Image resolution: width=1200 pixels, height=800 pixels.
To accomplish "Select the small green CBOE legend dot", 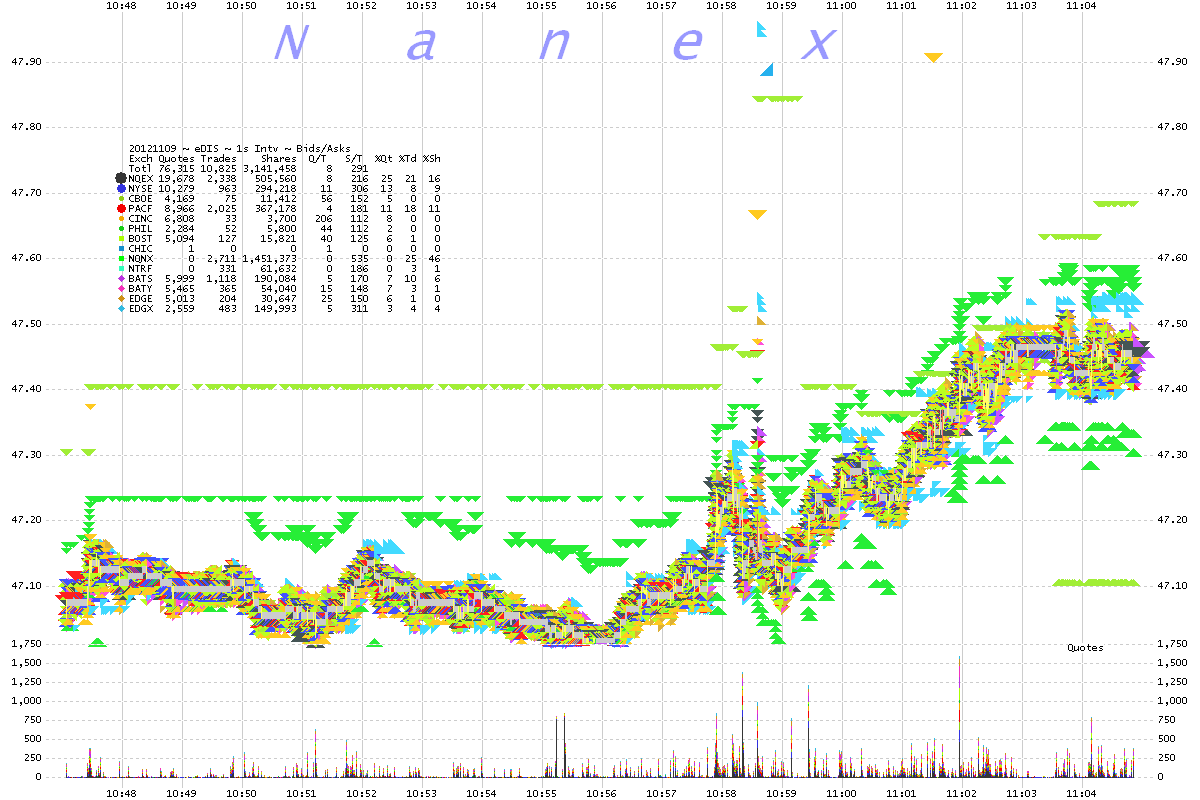I will coord(121,198).
